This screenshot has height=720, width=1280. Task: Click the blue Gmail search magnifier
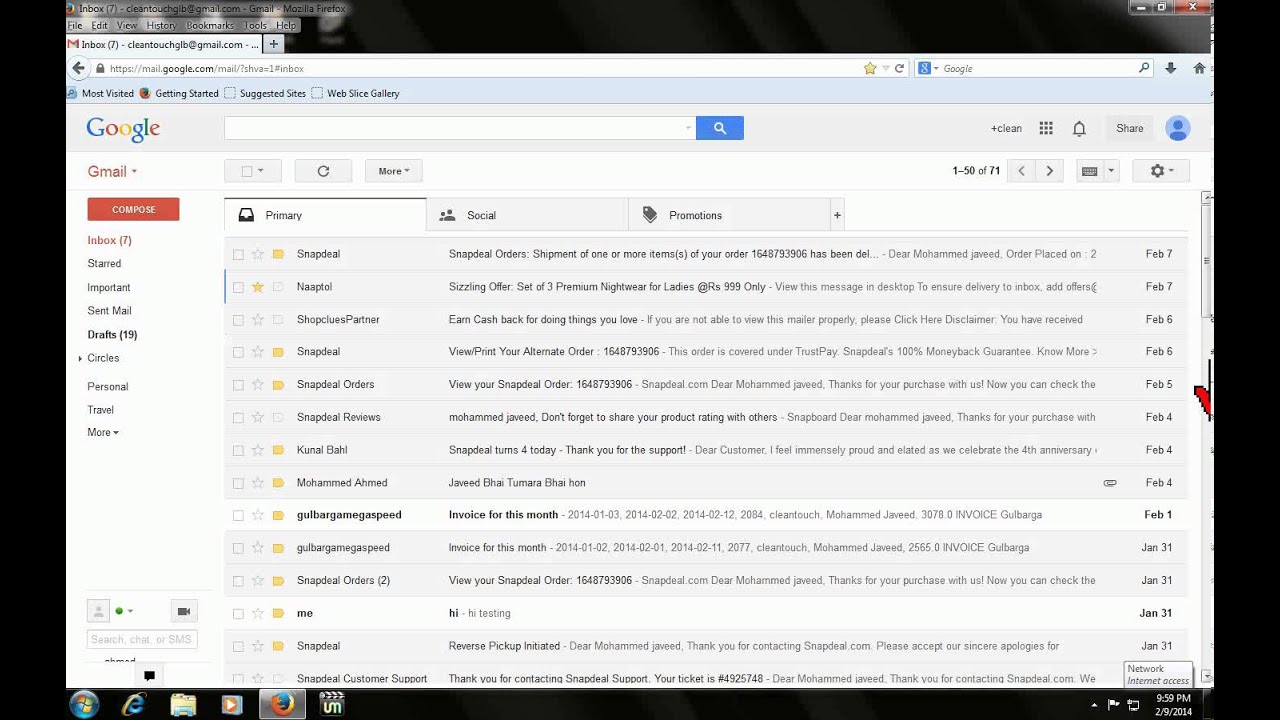(719, 128)
